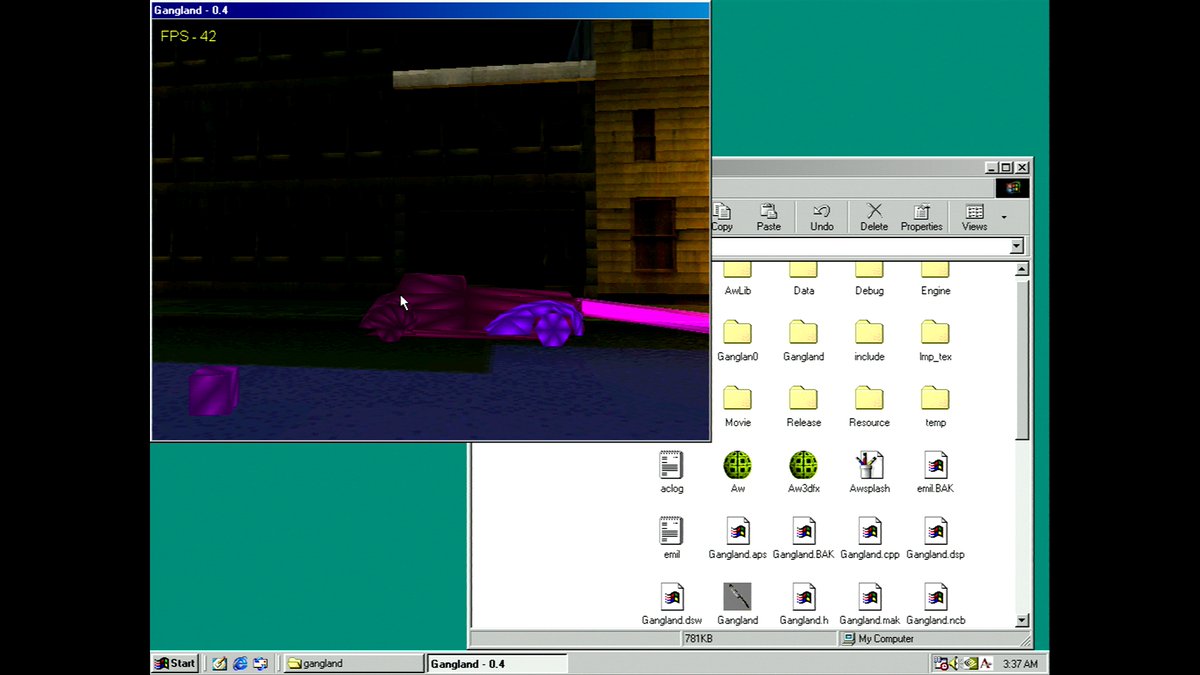Image resolution: width=1200 pixels, height=675 pixels.
Task: Click the Show Desktop quick launch icon
Action: click(219, 663)
